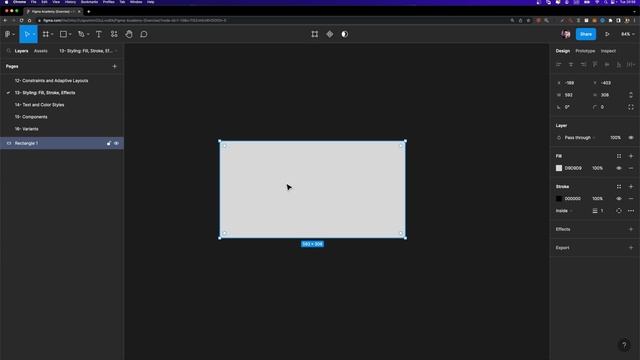This screenshot has height=360, width=640.
Task: Open the current page name dropdown
Action: pyautogui.click(x=88, y=51)
